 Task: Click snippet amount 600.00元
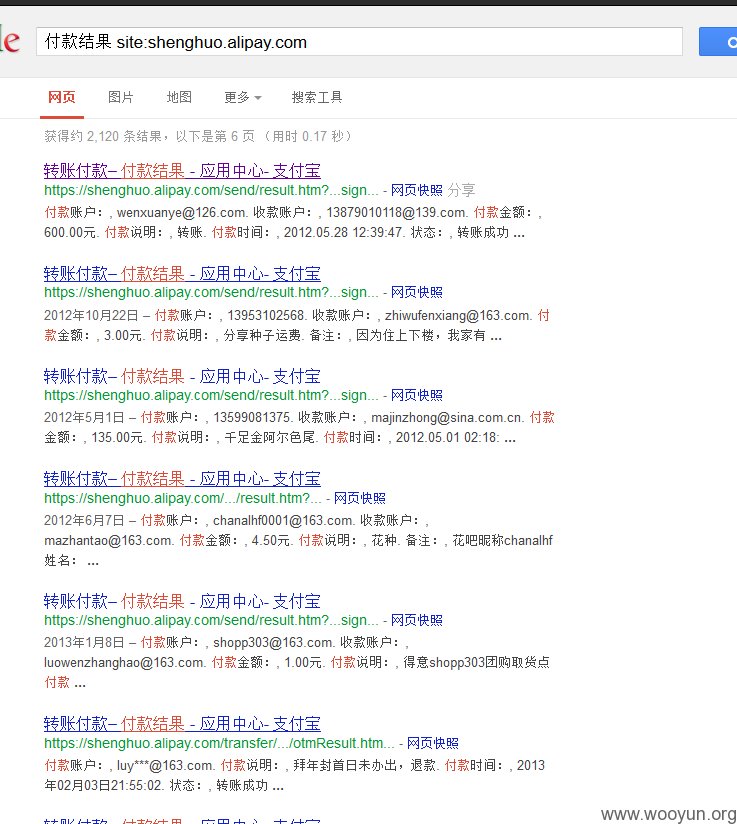pyautogui.click(x=70, y=233)
